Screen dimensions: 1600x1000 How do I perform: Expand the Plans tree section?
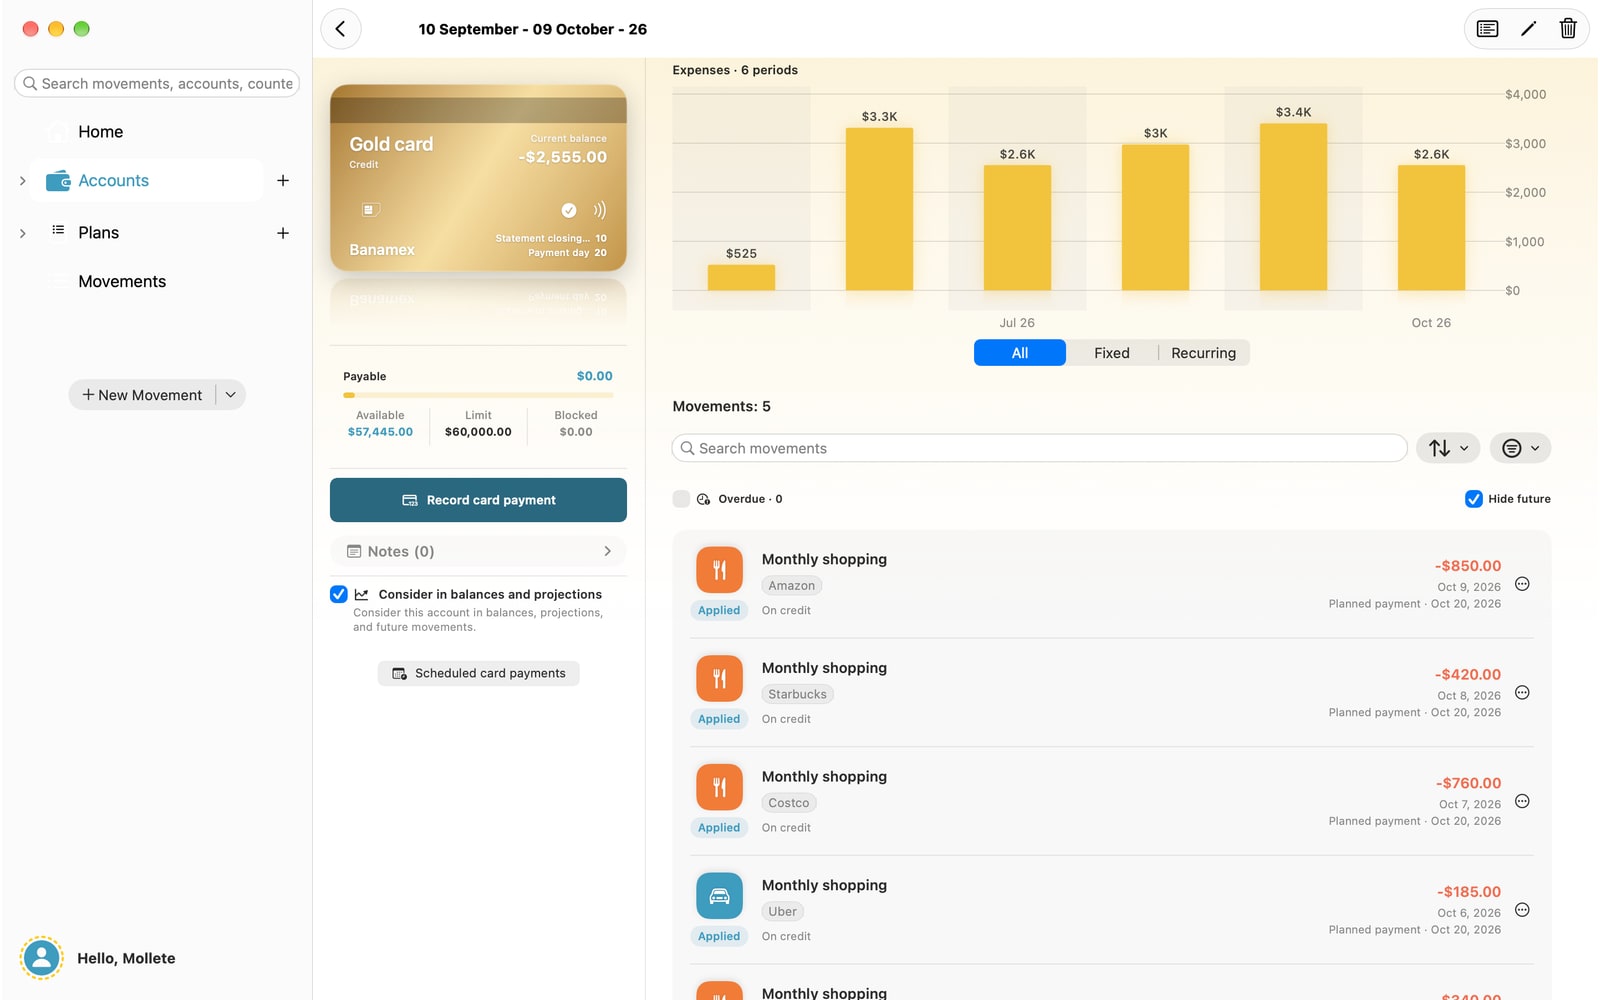(x=23, y=233)
